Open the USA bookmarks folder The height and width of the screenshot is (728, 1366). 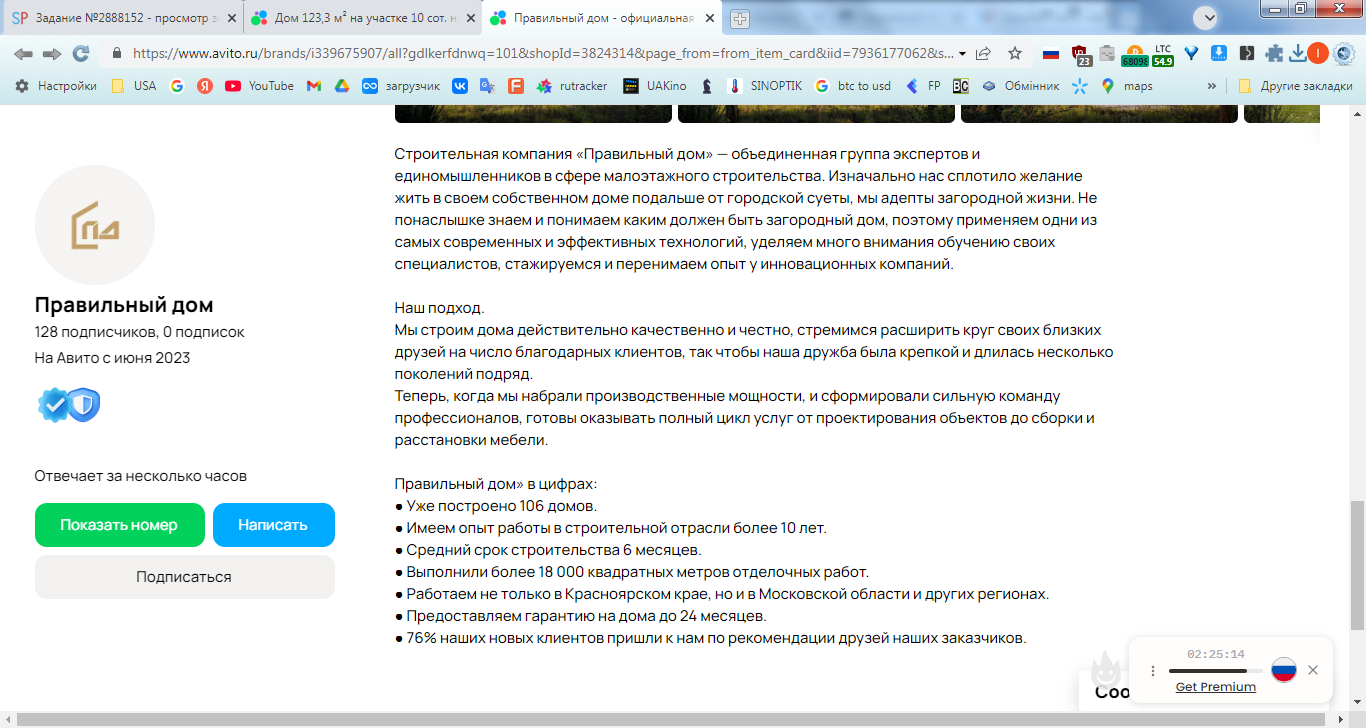(x=134, y=86)
